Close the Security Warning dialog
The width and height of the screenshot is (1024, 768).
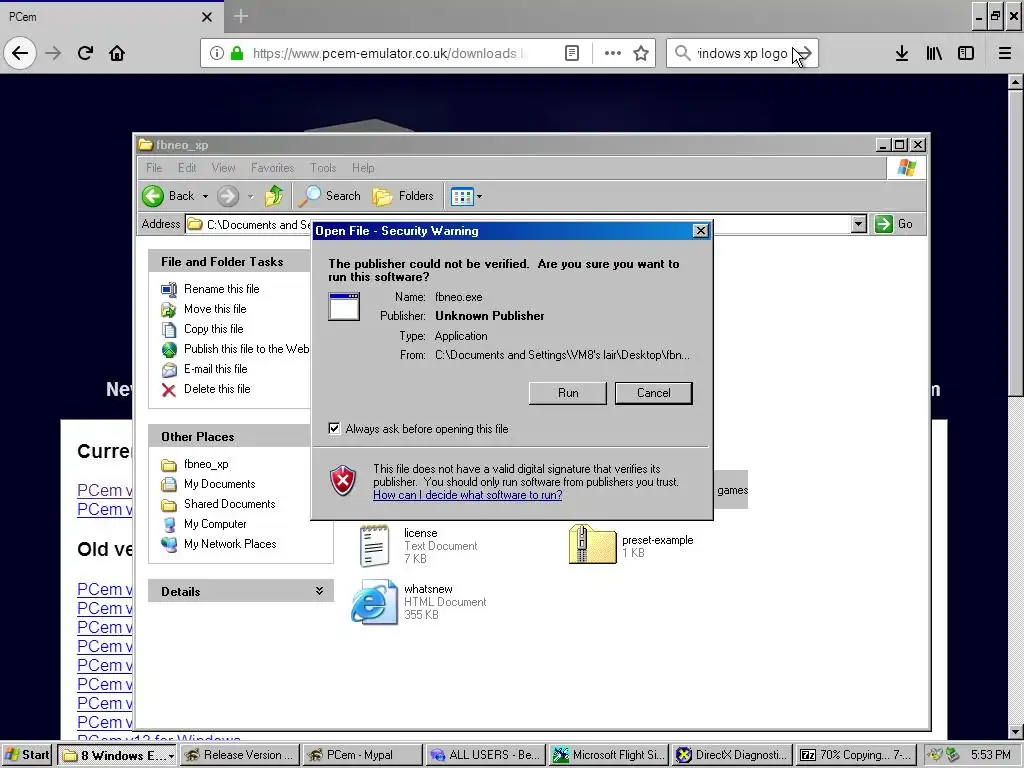tap(700, 231)
